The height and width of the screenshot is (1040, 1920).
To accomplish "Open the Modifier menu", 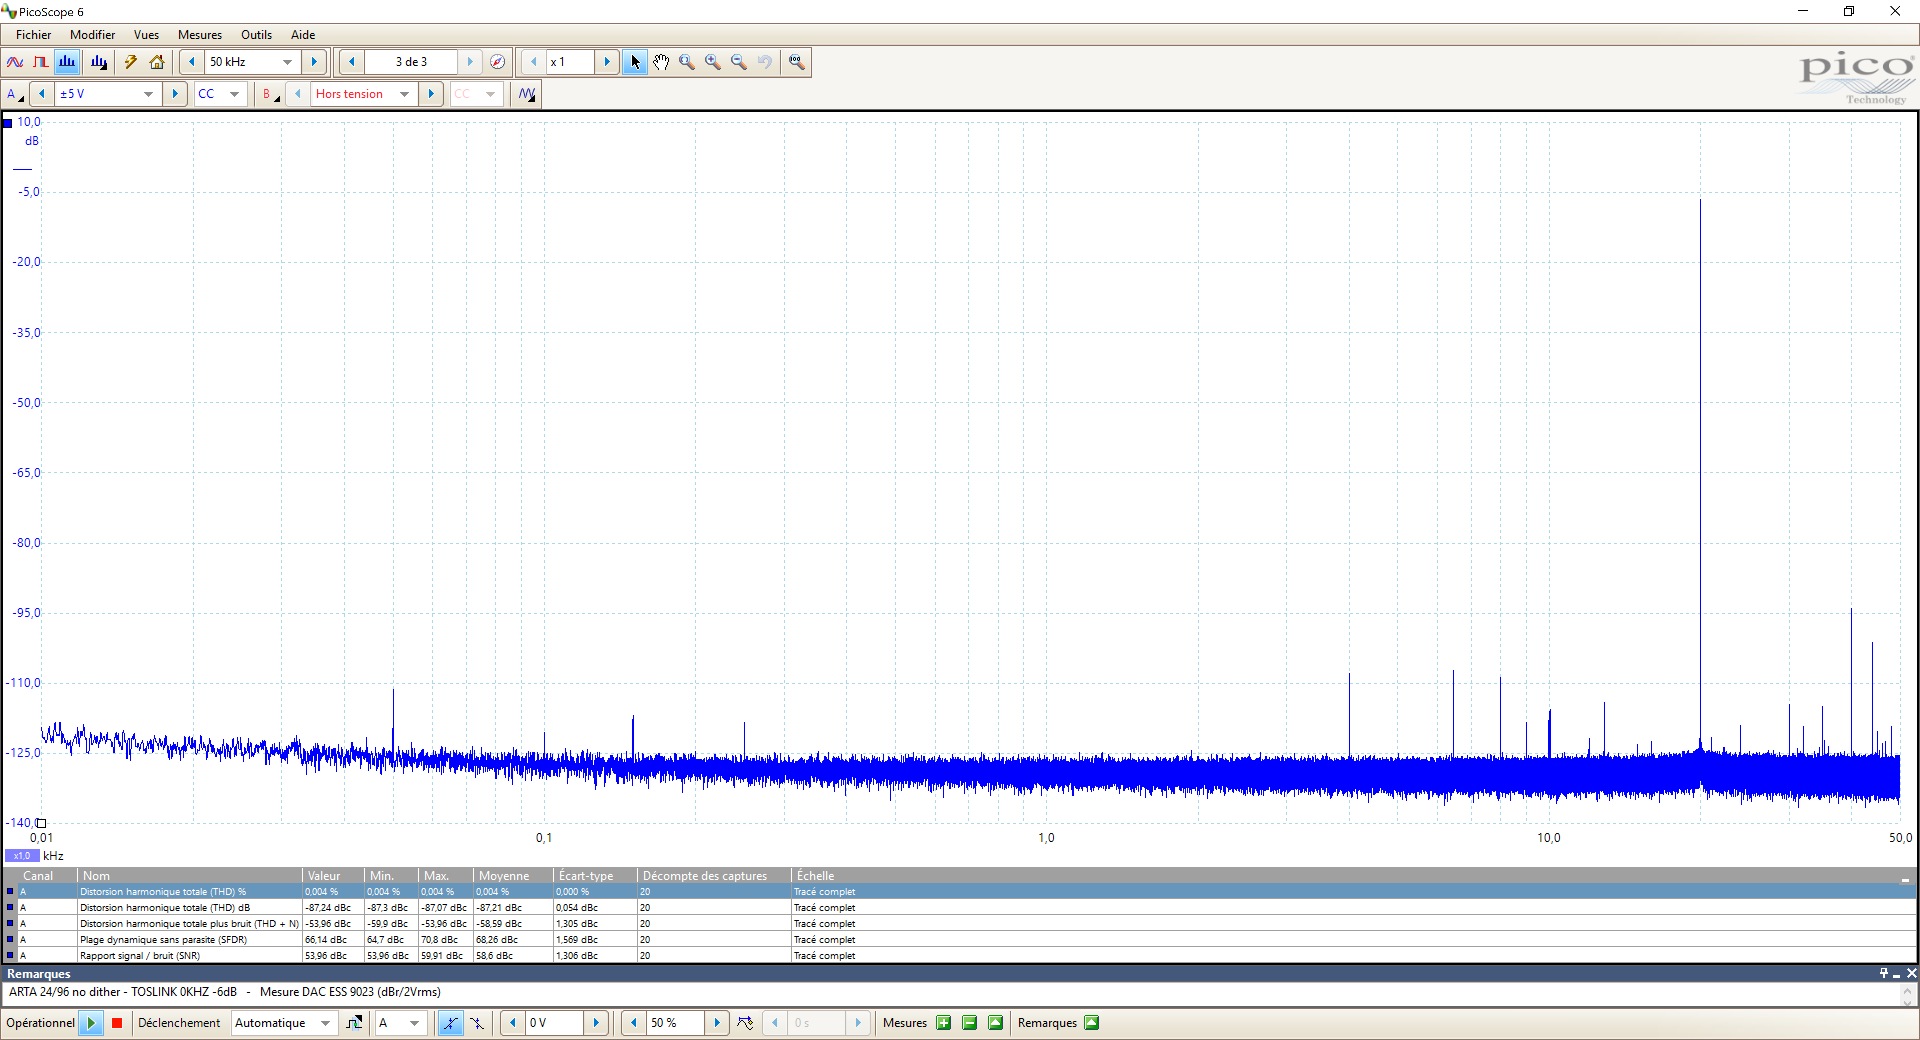I will pyautogui.click(x=92, y=35).
